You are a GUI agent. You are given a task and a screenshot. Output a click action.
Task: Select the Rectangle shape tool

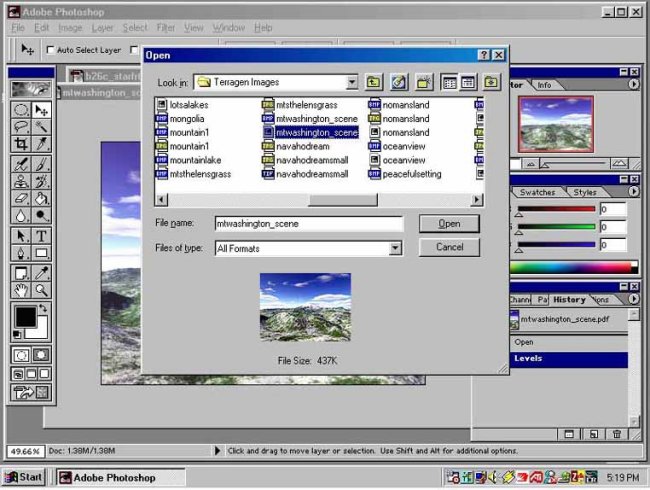pos(41,253)
